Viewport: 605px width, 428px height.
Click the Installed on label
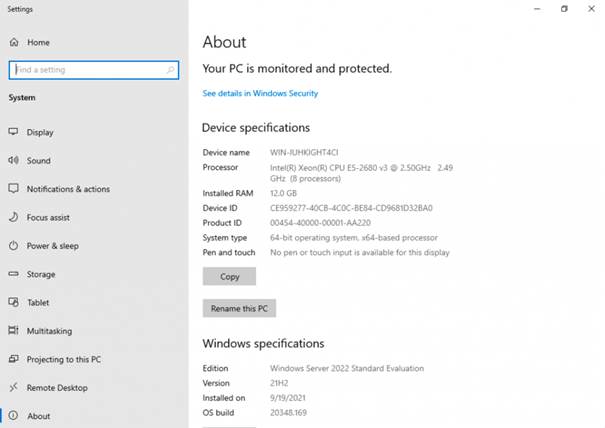[224, 398]
